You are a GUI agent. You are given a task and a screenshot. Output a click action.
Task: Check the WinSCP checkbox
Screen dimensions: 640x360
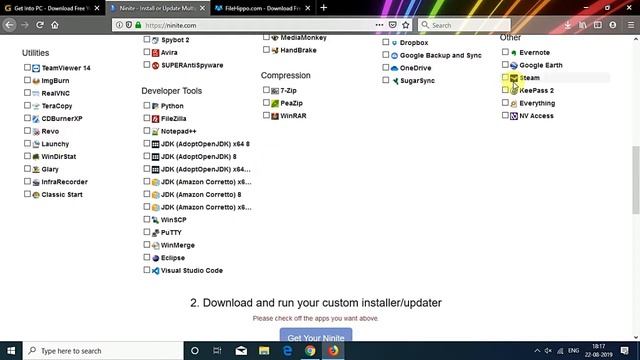click(x=147, y=219)
